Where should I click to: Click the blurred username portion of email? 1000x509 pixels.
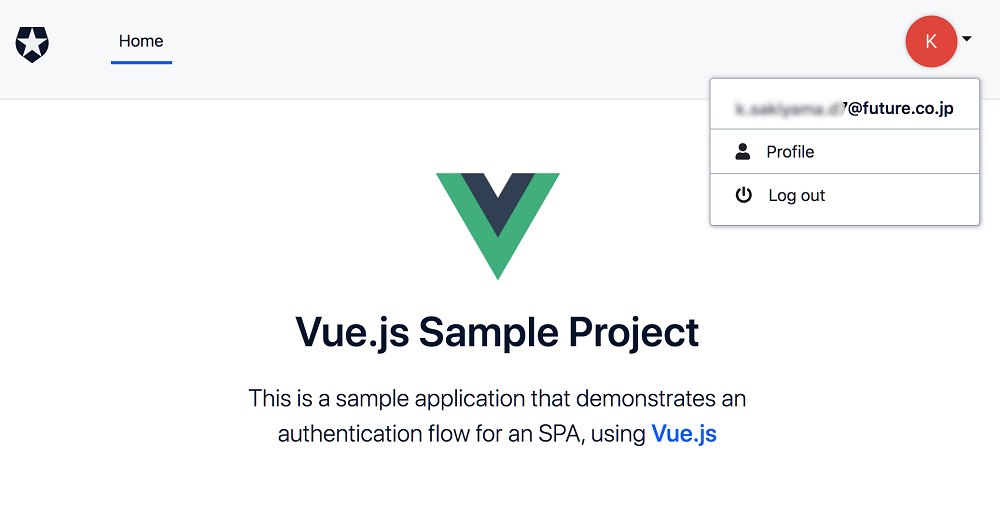(790, 109)
